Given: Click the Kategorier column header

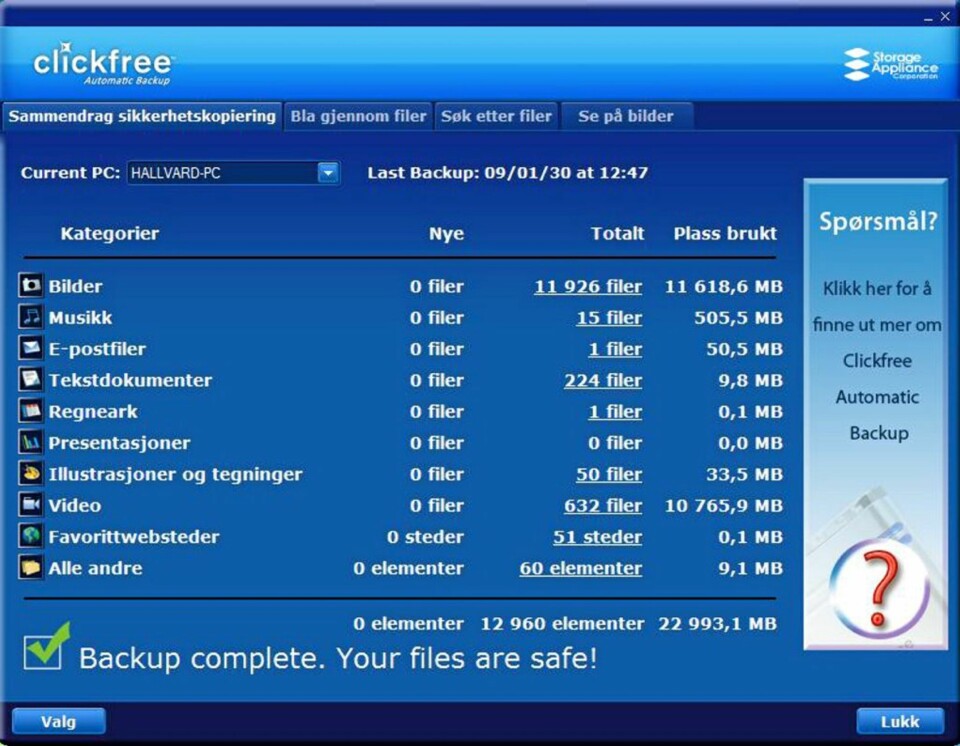Looking at the screenshot, I should pyautogui.click(x=110, y=233).
